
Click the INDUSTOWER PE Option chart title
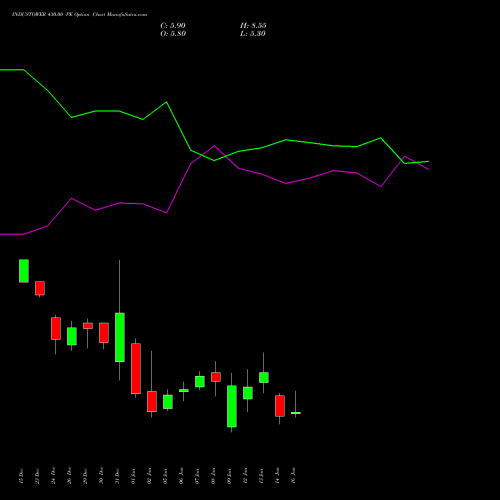click(79, 15)
